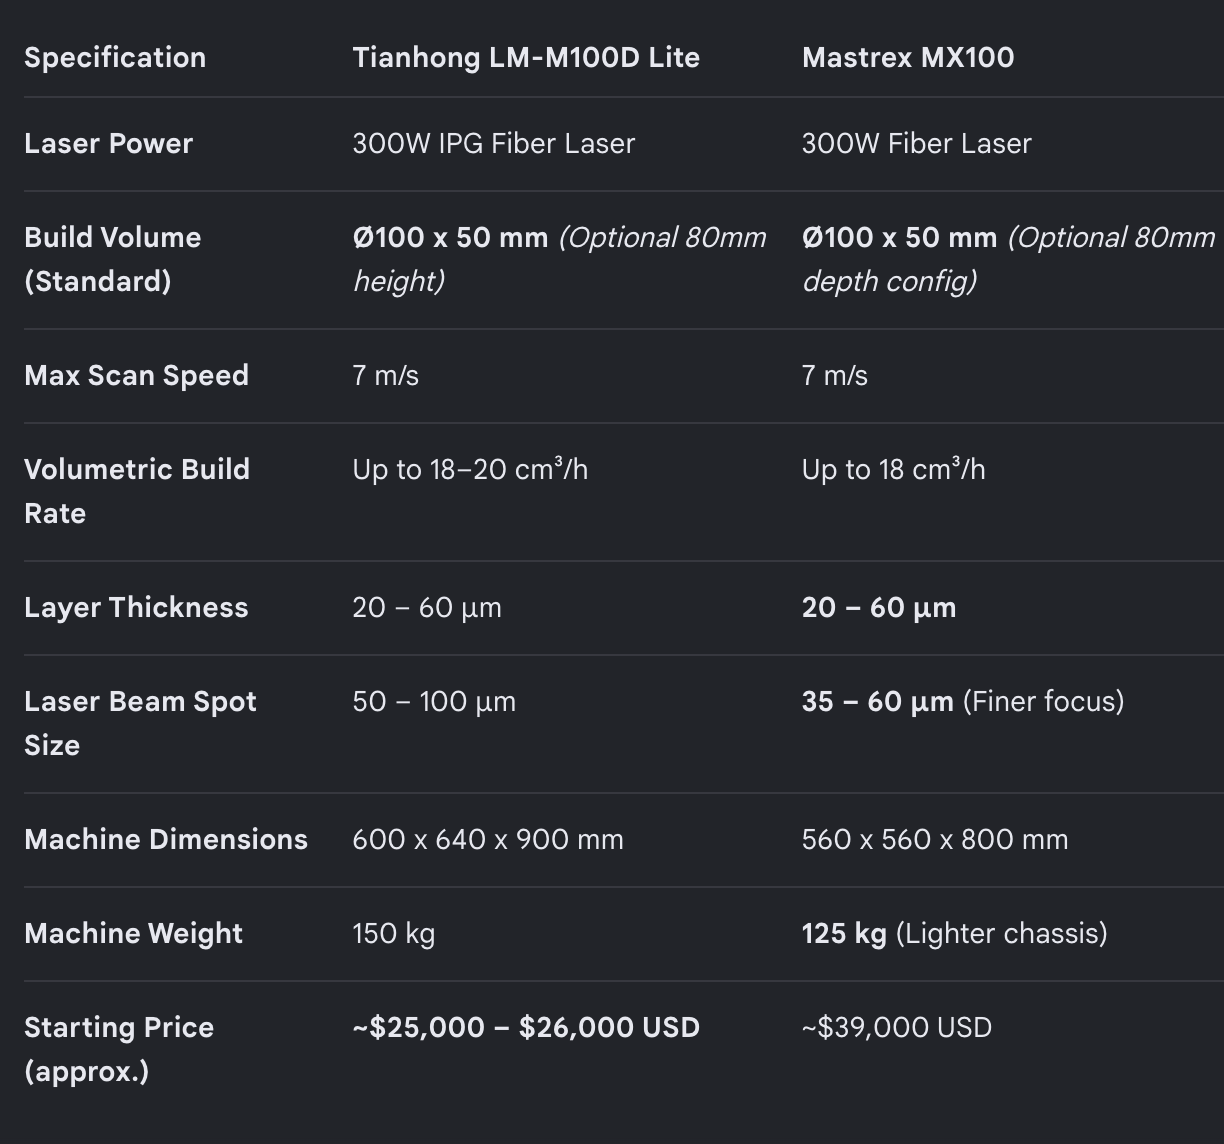
Task: Select the 560 x 560 x 800 mm value
Action: [x=935, y=840]
